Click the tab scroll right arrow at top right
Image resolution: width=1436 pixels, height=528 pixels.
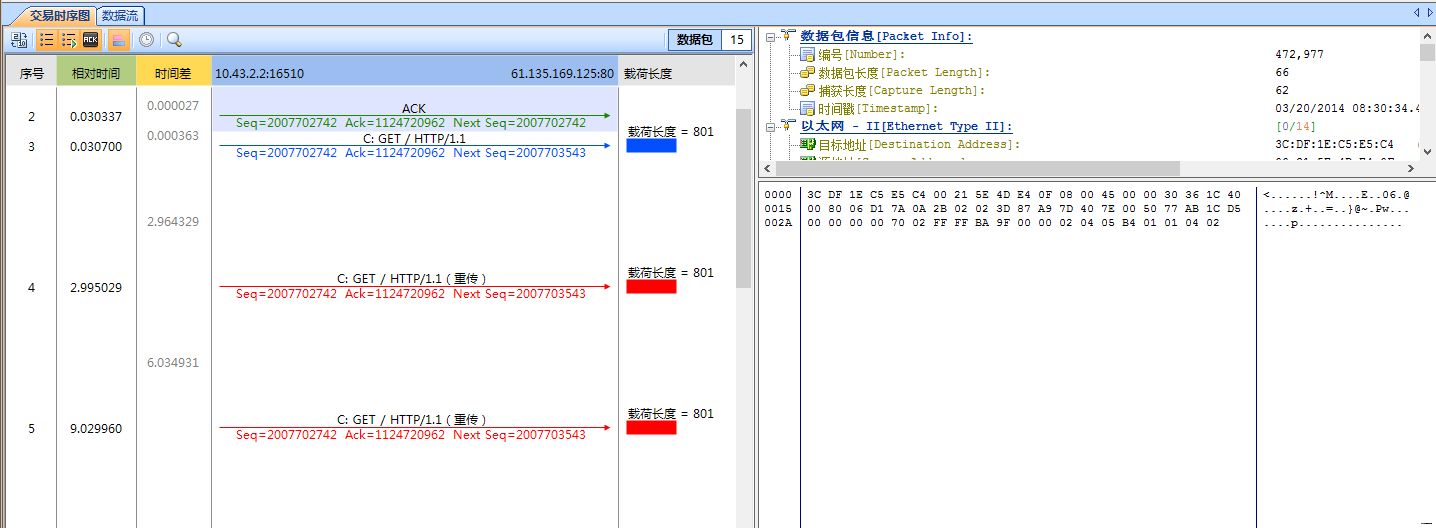coord(1428,13)
